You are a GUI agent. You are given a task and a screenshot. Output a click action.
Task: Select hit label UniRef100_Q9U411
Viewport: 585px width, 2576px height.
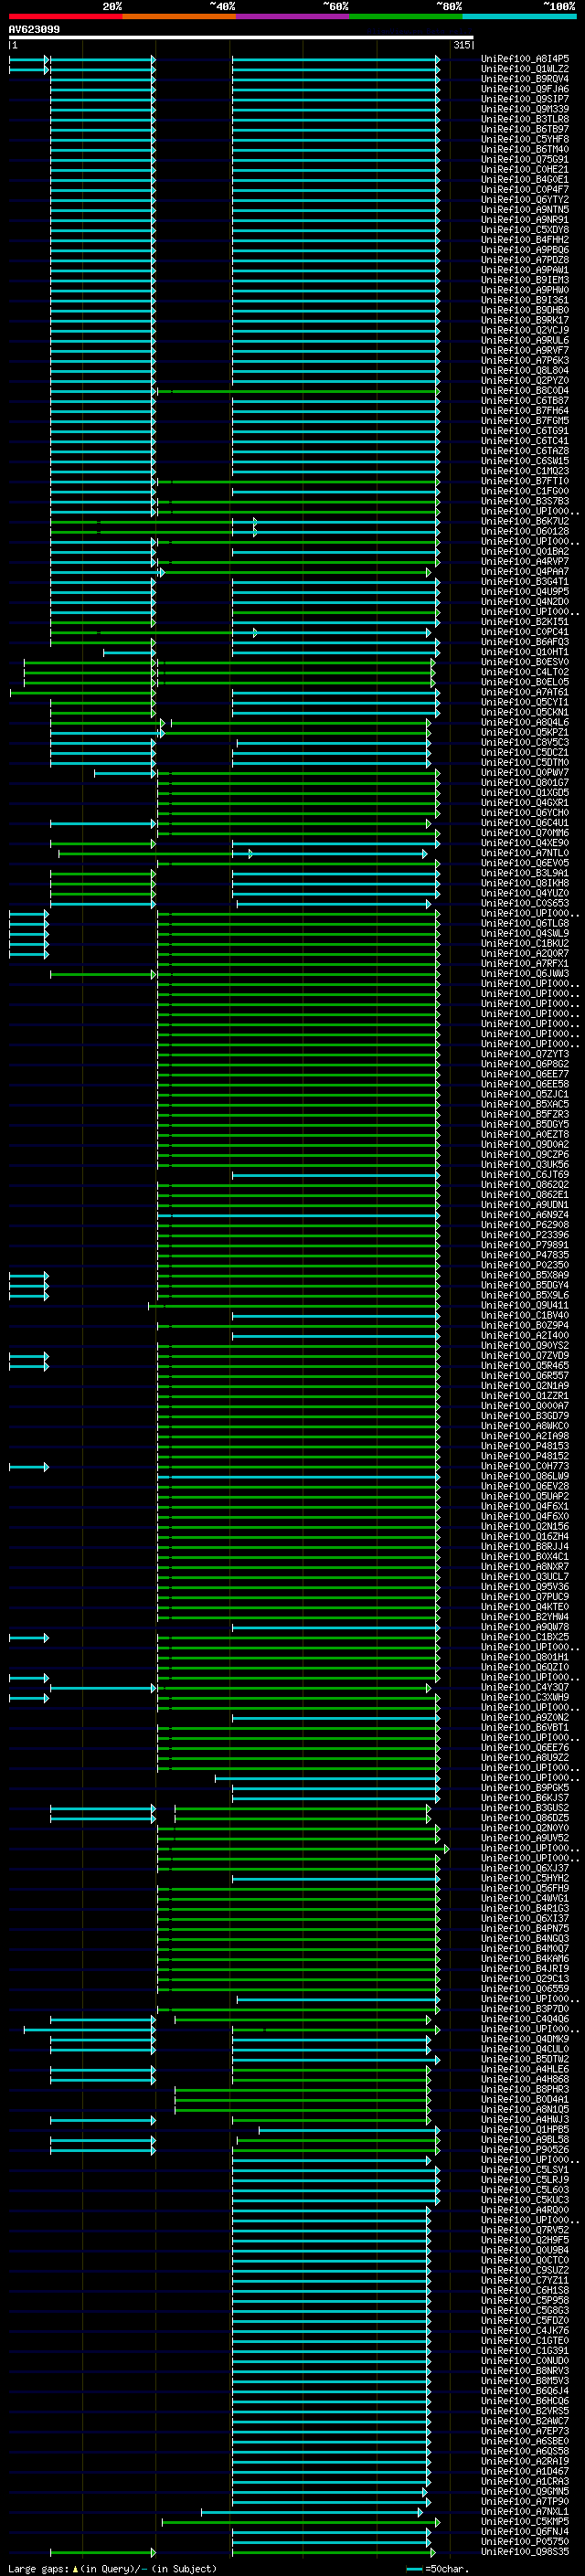525,1305
